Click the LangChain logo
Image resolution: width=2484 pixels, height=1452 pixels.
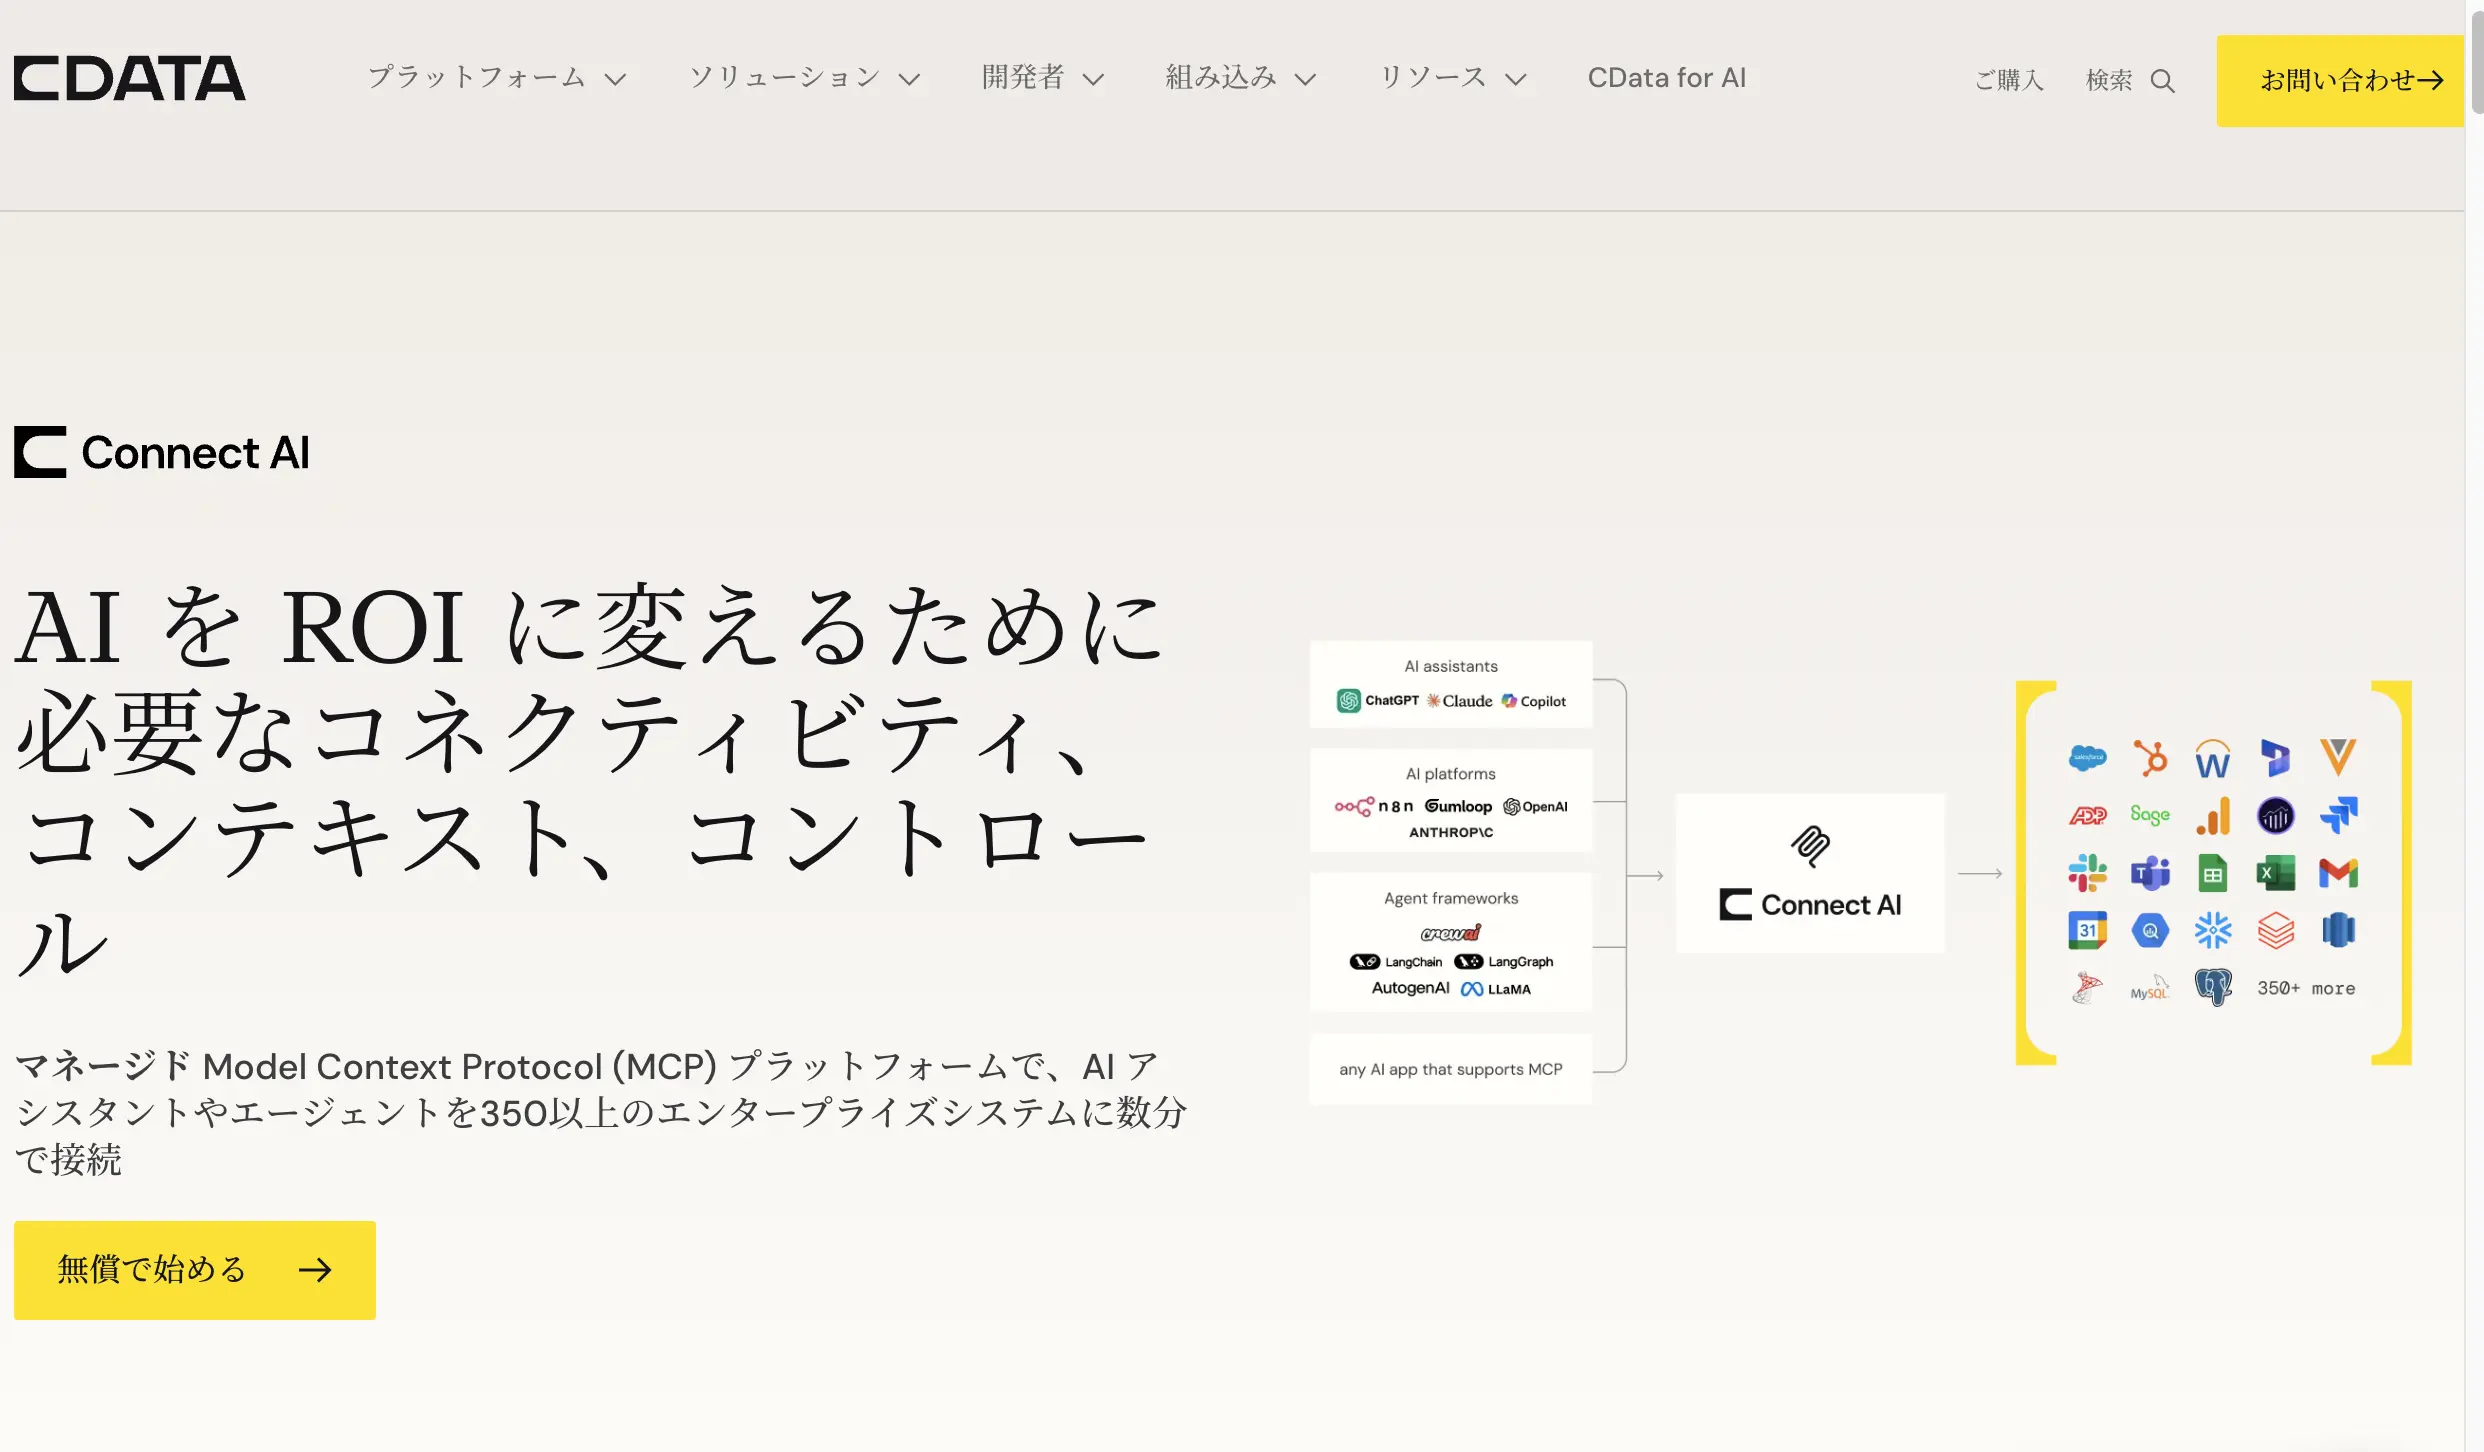point(1396,962)
